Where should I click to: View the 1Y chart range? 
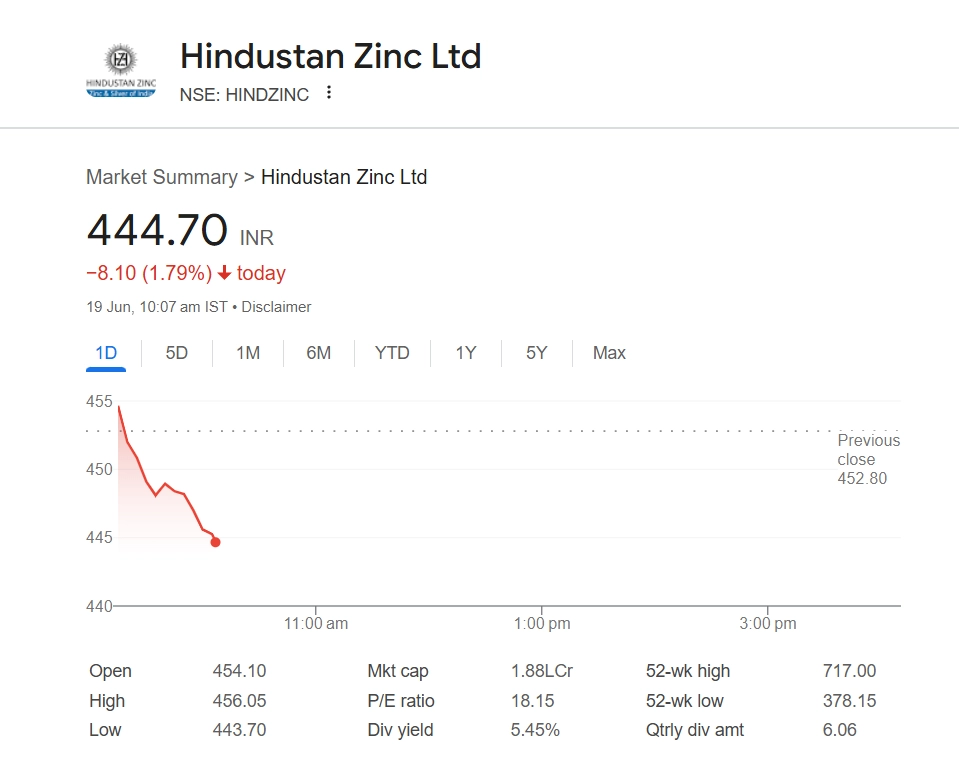pyautogui.click(x=466, y=353)
